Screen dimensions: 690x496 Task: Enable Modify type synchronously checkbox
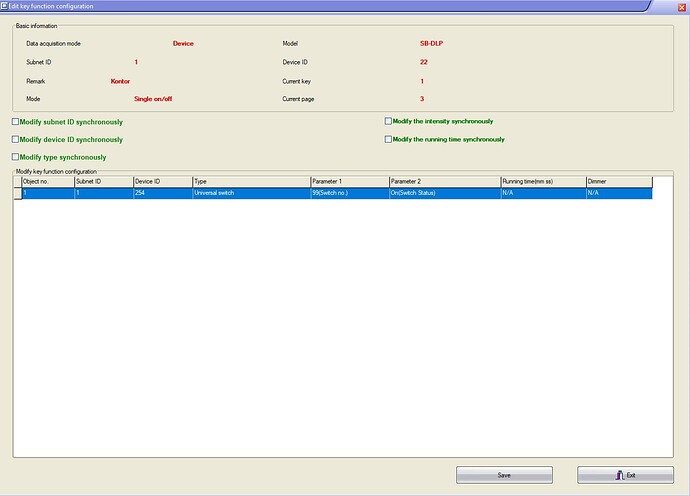(15, 157)
